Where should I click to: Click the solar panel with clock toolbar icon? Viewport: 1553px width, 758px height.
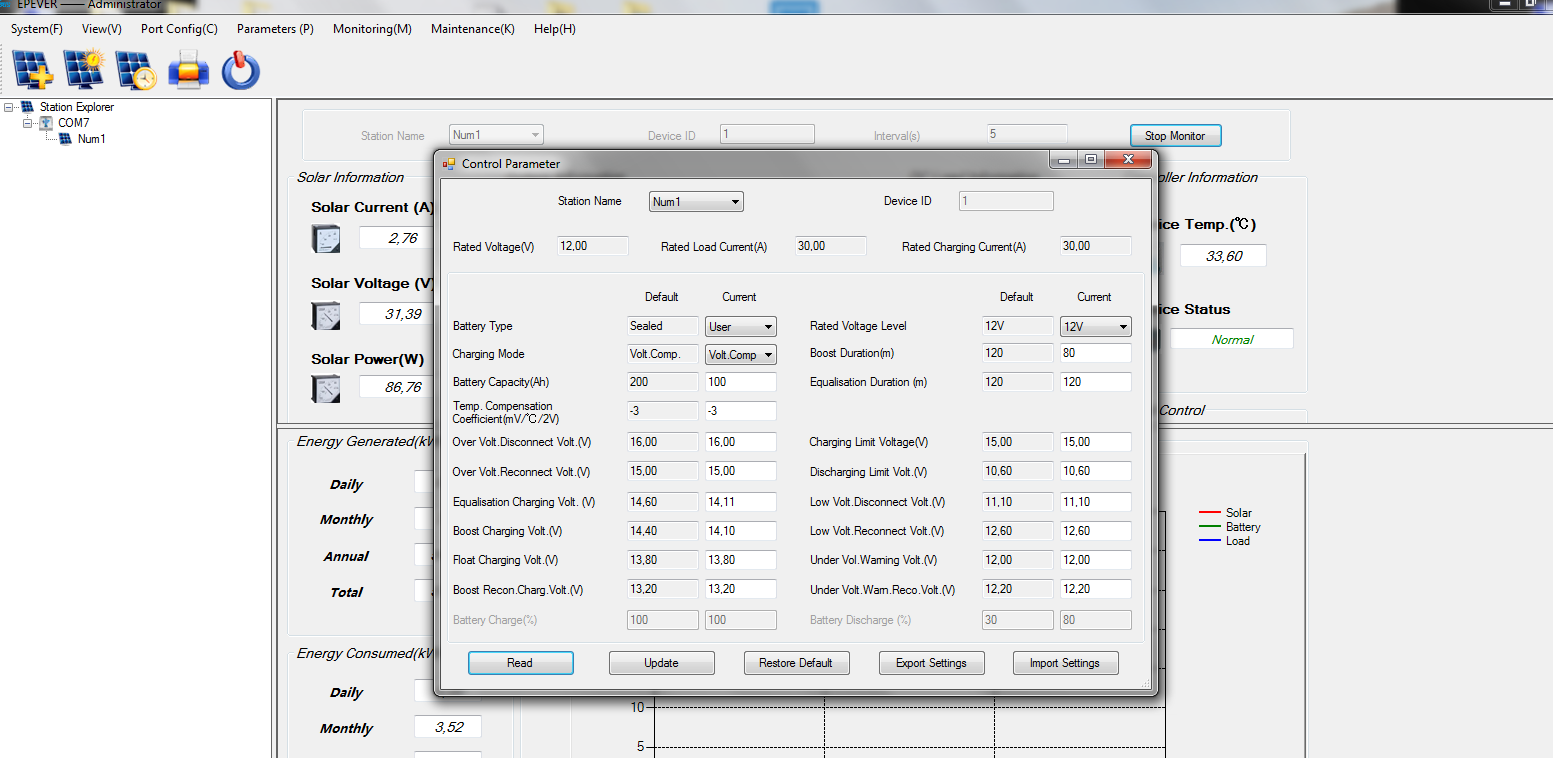[136, 70]
